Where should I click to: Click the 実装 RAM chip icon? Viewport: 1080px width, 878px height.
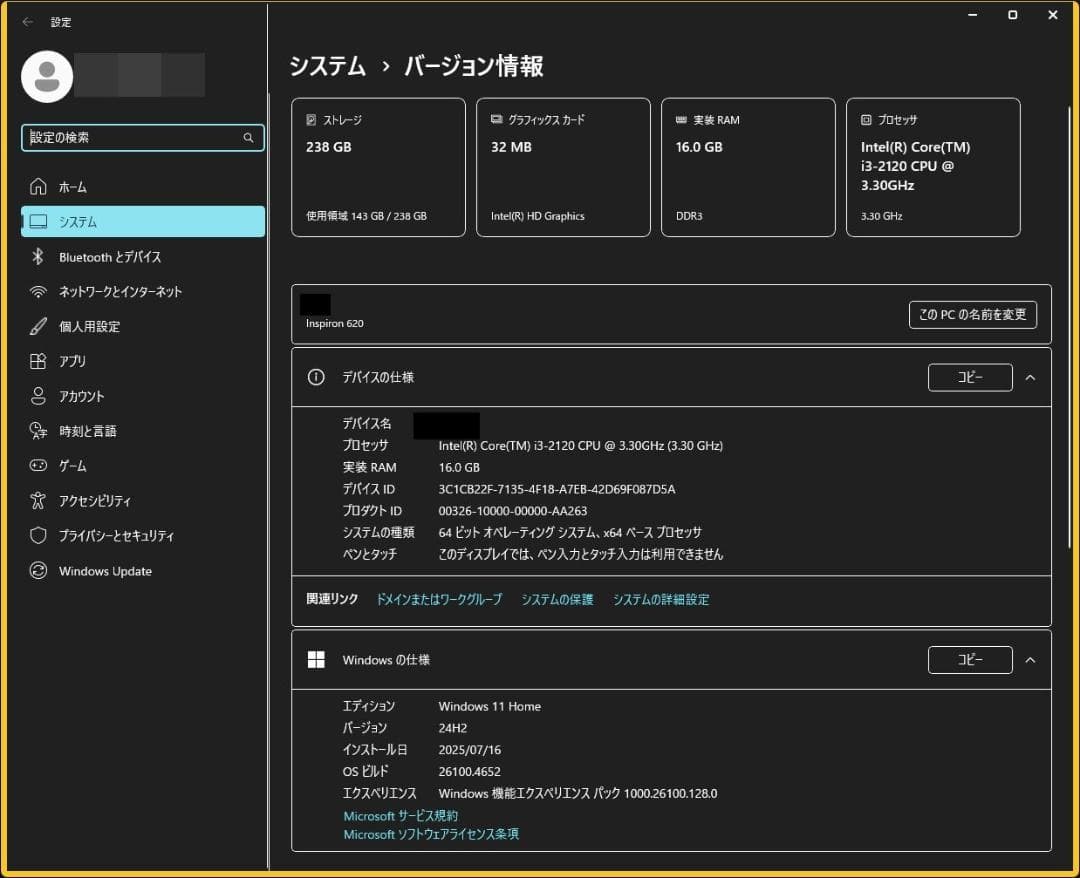[x=681, y=120]
